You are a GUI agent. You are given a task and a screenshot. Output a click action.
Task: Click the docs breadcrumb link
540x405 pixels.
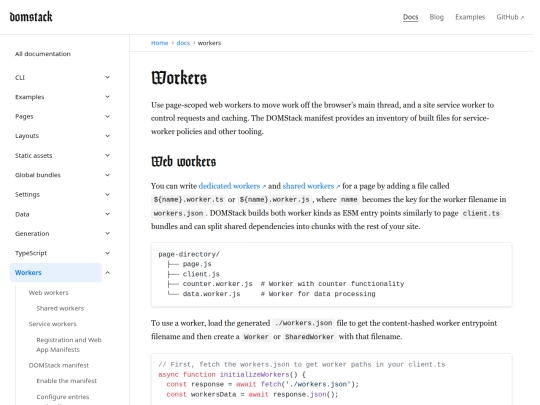pos(183,43)
